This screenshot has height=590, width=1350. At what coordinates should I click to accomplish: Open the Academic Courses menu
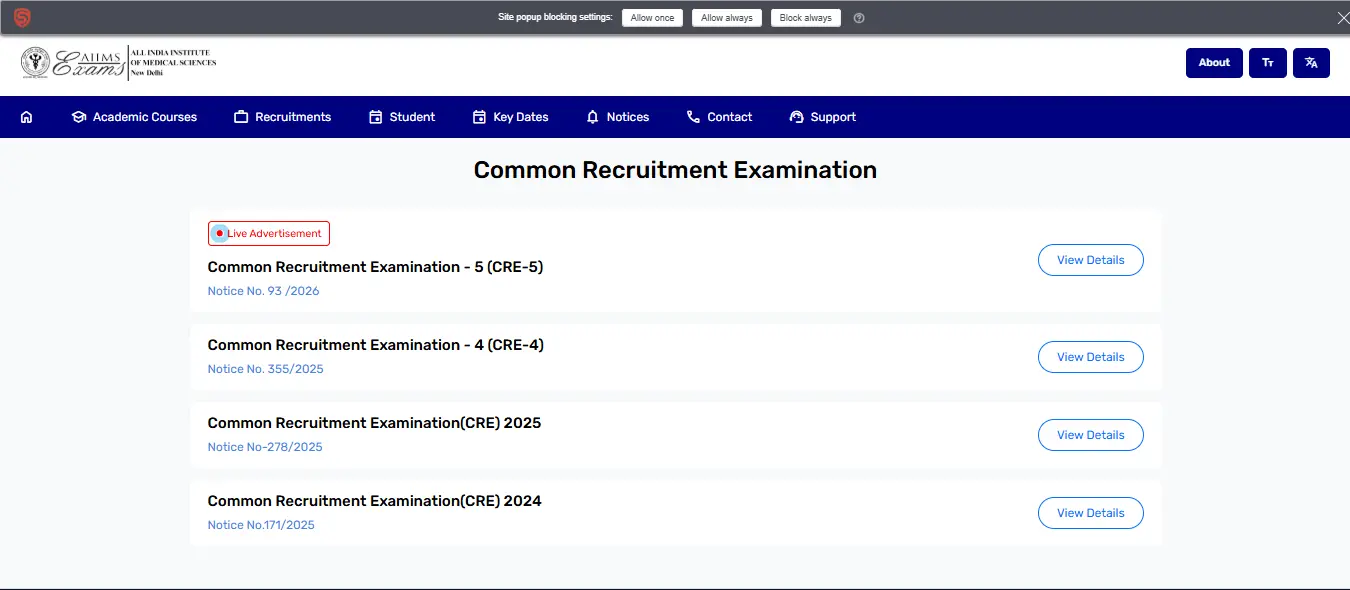pos(134,117)
